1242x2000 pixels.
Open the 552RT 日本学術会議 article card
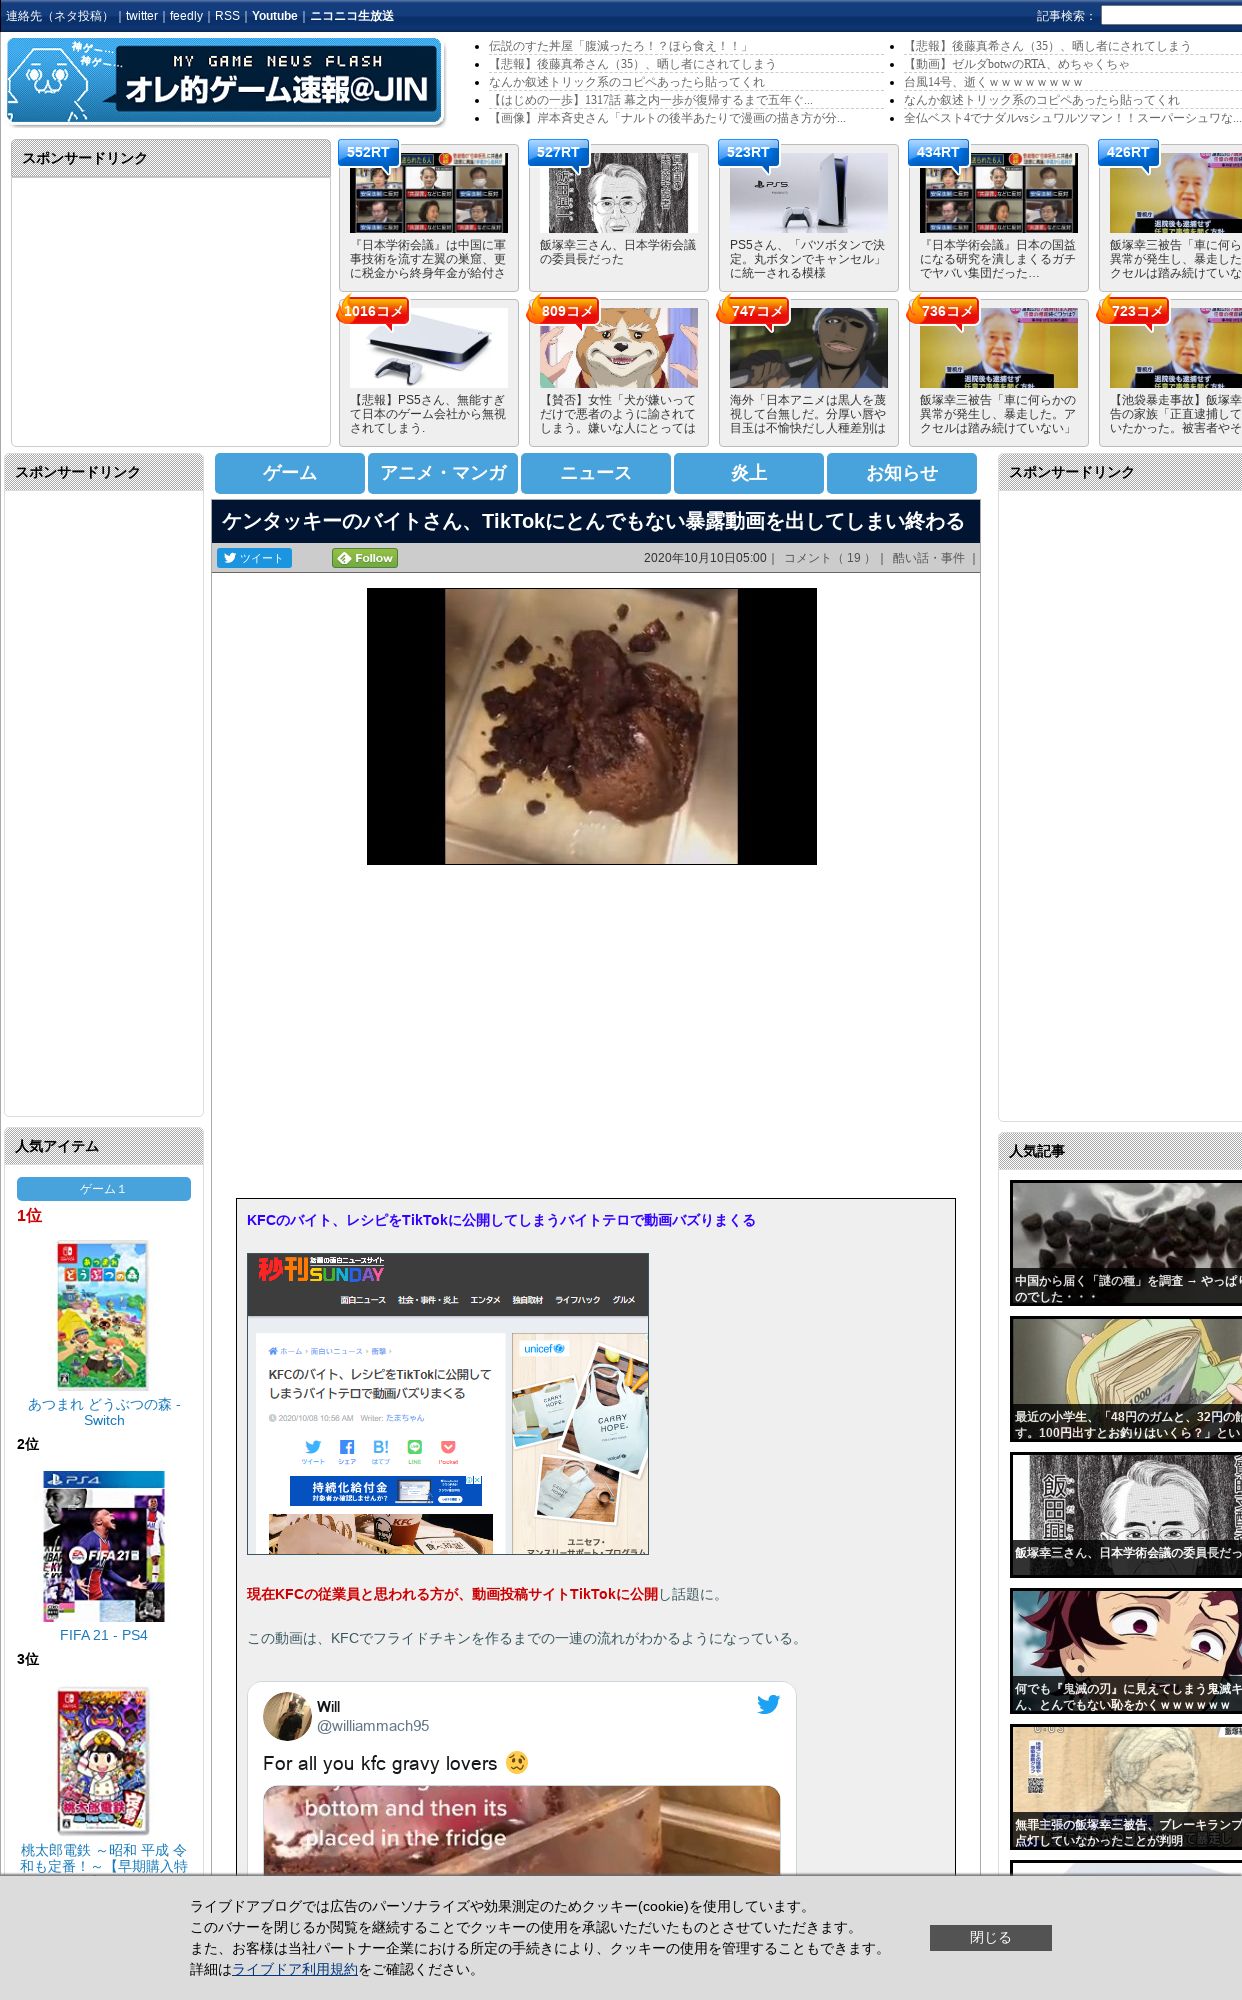(x=428, y=217)
